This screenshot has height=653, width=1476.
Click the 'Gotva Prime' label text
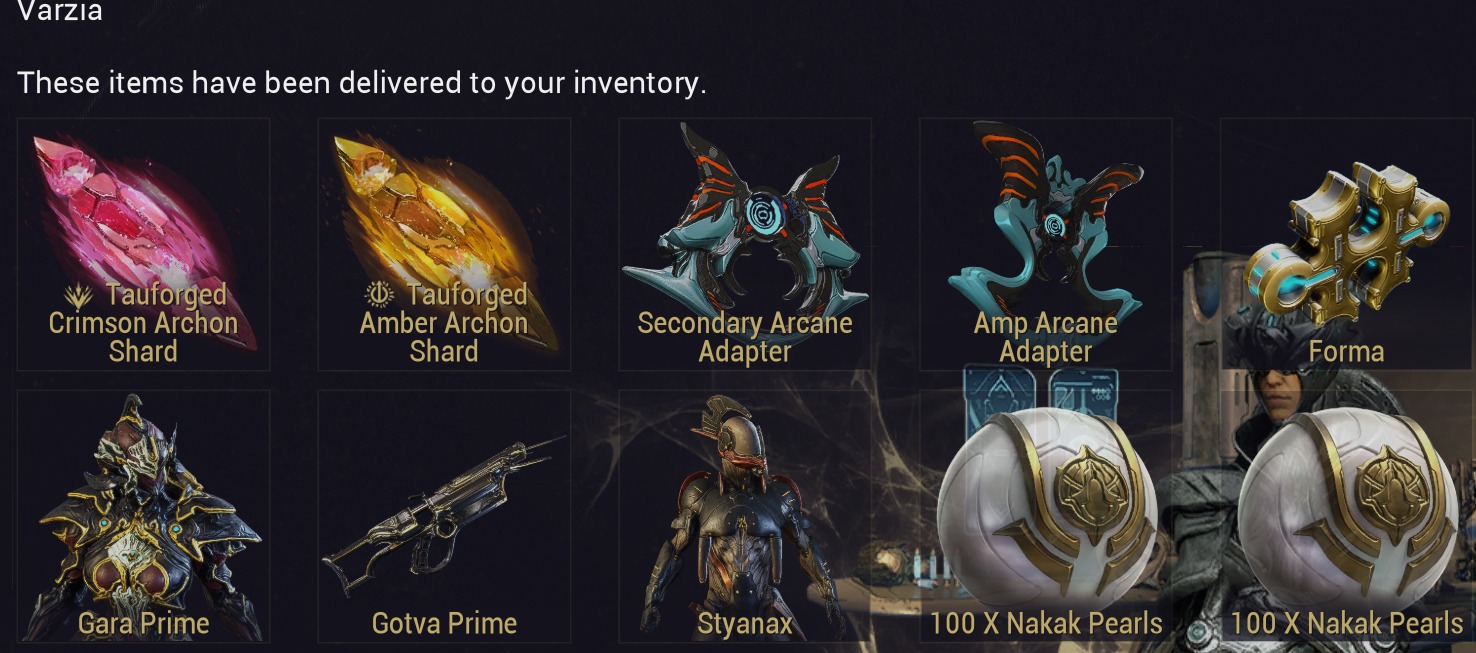coord(444,624)
